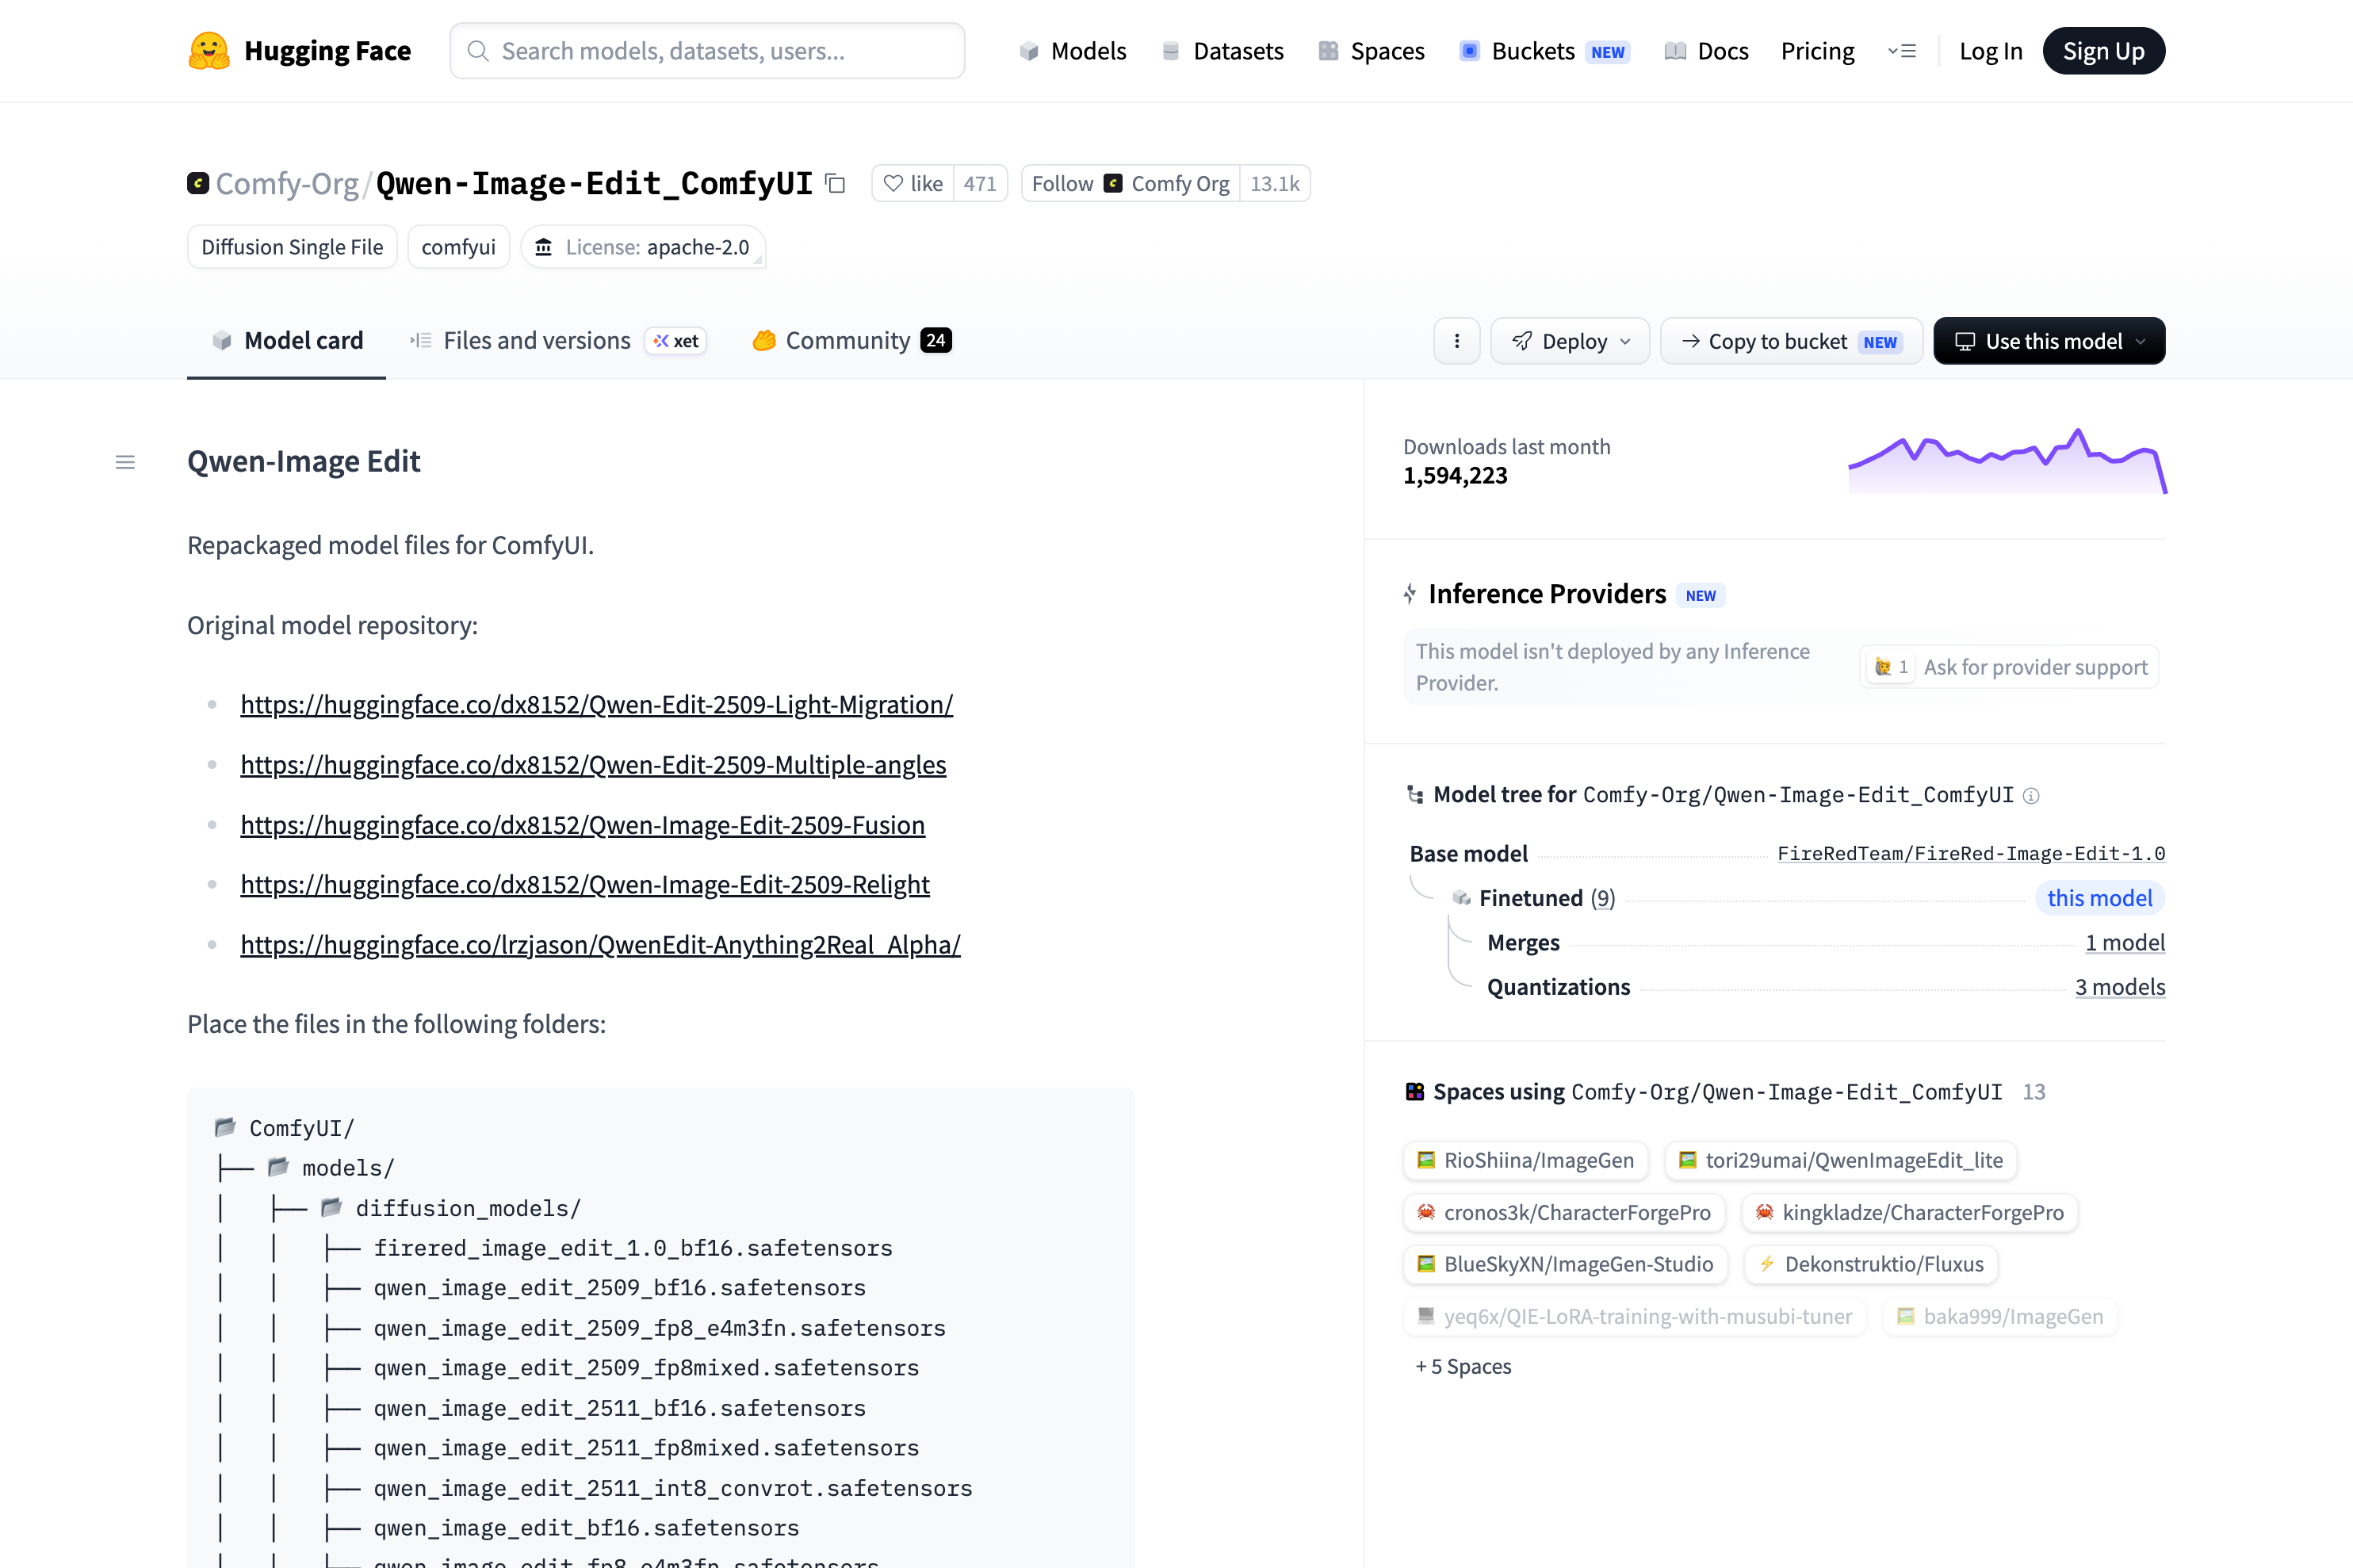Open the navigation overflow menu icon
This screenshot has width=2353, height=1568.
(x=1901, y=51)
